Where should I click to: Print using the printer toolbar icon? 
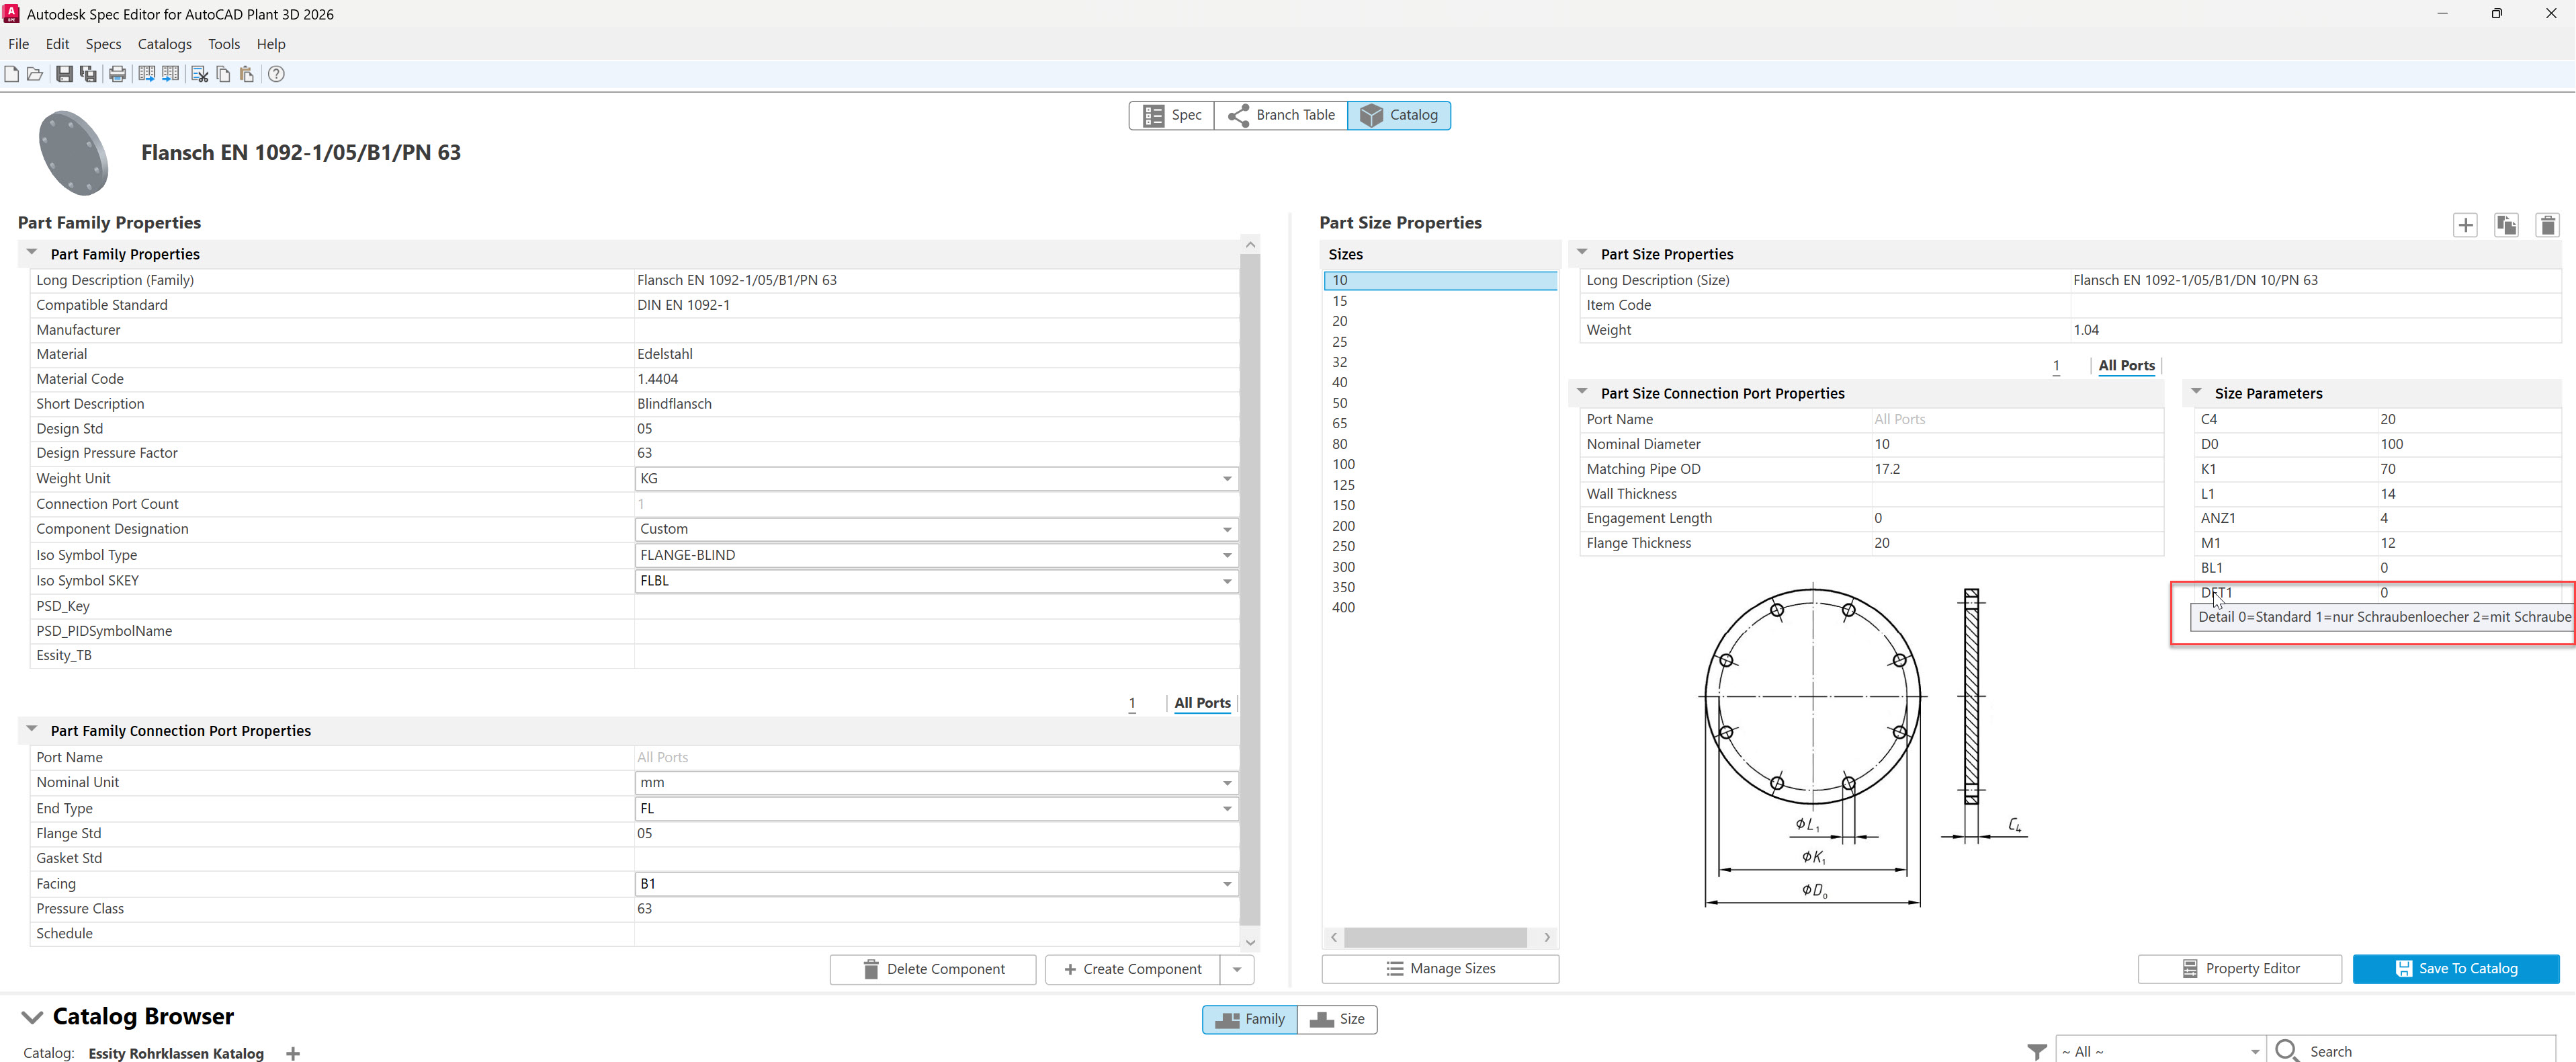pos(117,74)
